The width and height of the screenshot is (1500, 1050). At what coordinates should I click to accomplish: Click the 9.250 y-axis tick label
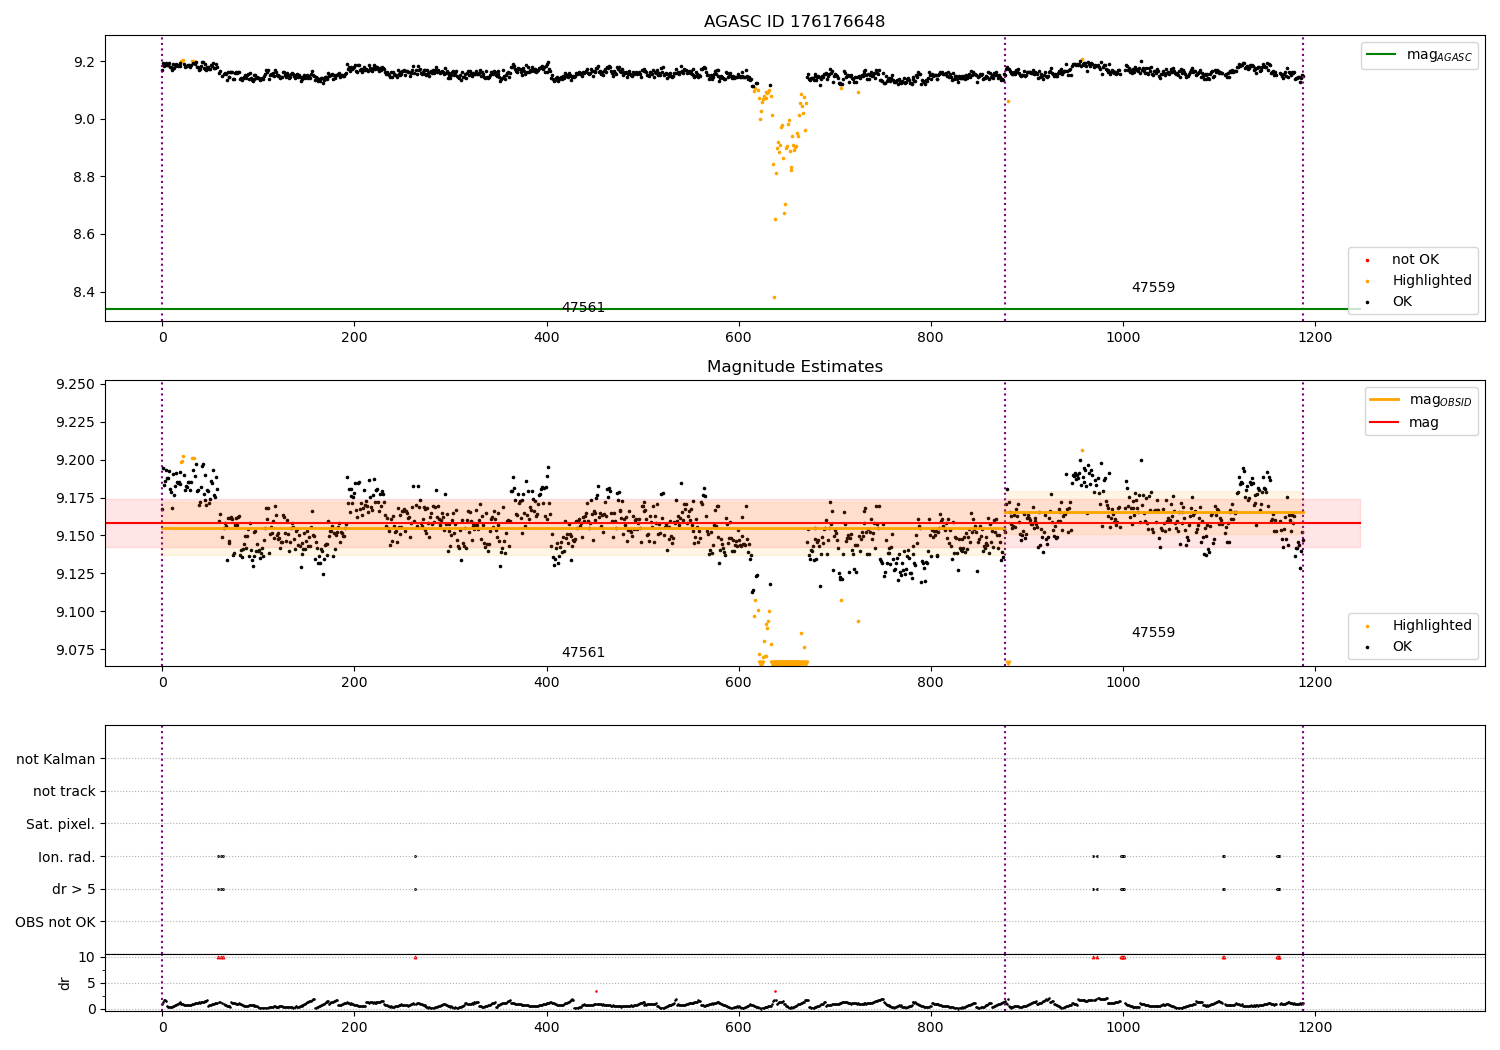pos(75,385)
